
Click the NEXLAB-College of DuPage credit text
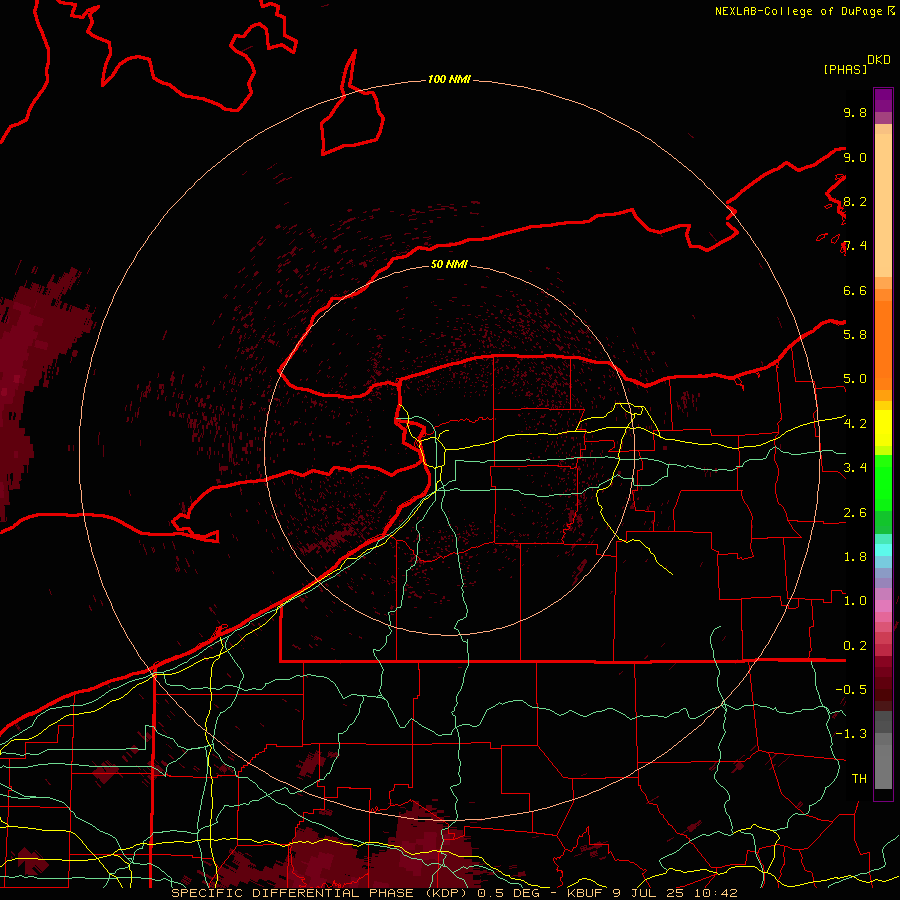pyautogui.click(x=798, y=11)
